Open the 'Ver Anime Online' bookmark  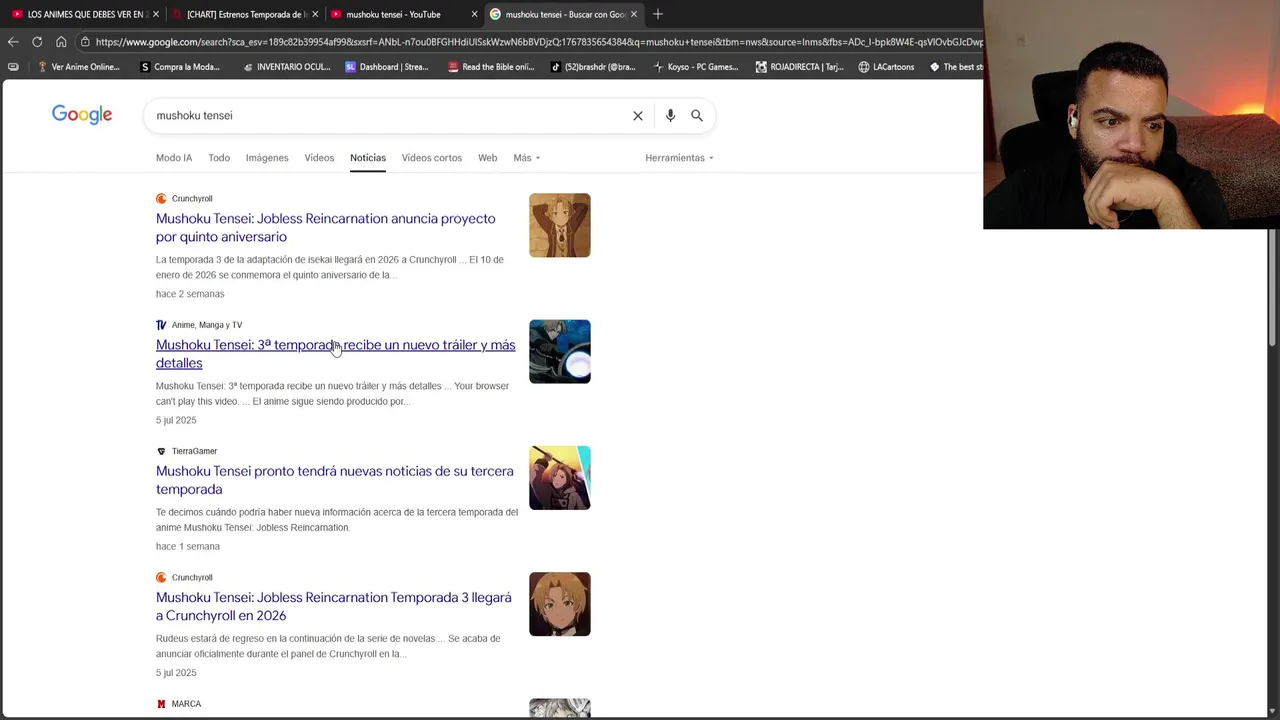pyautogui.click(x=78, y=67)
